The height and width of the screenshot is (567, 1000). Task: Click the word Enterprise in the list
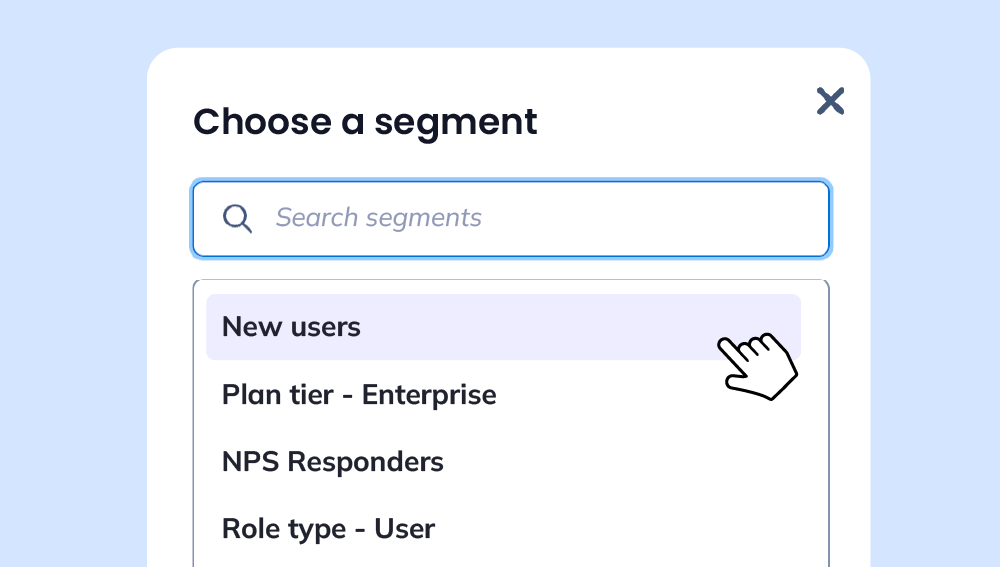coord(429,395)
